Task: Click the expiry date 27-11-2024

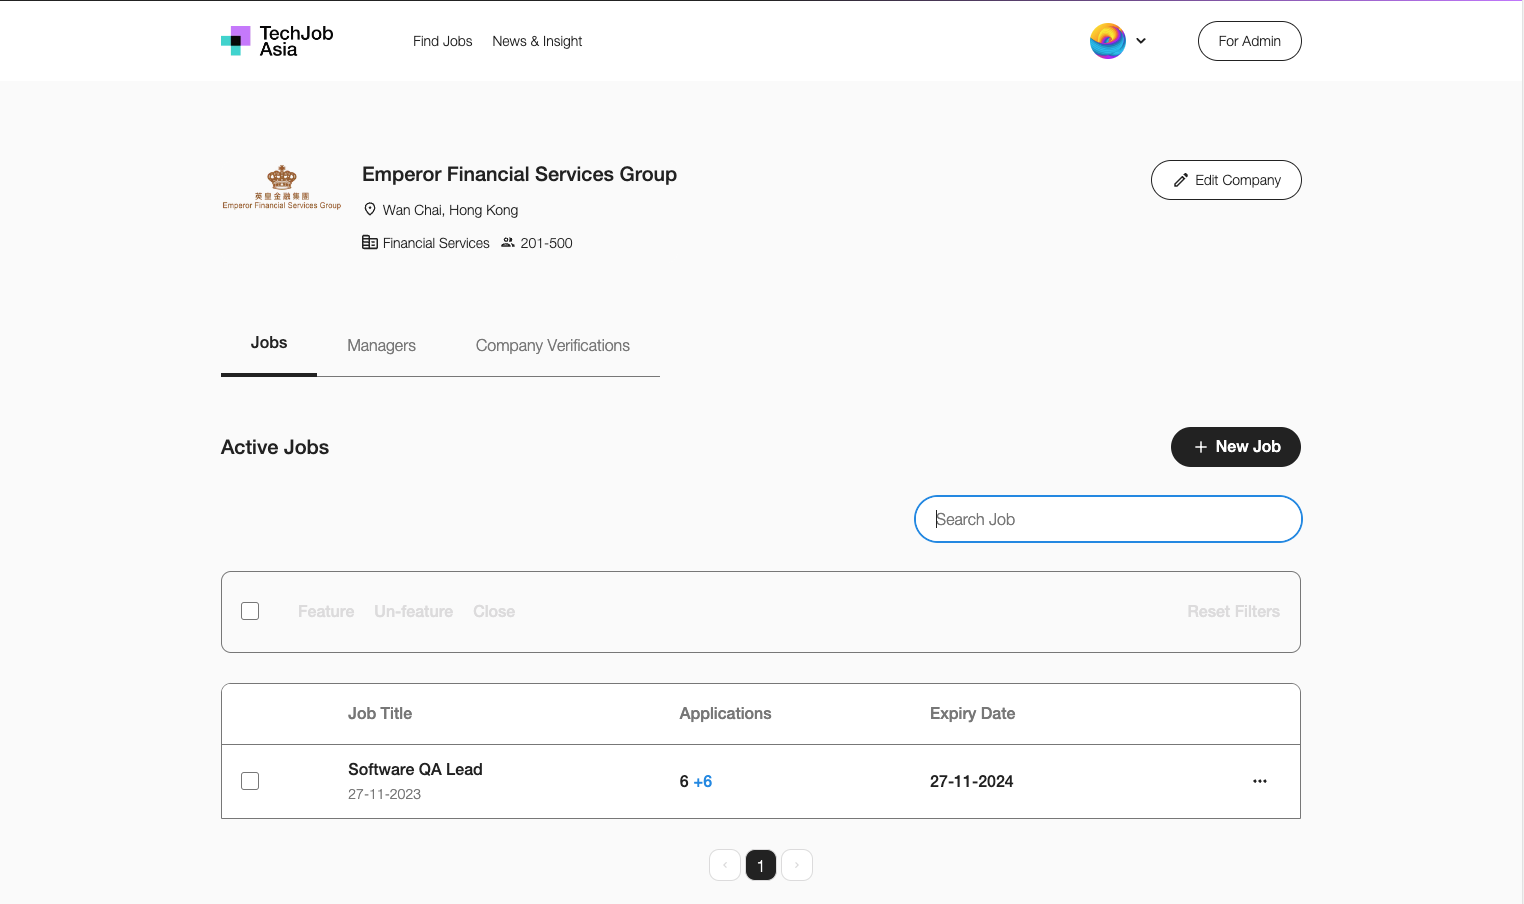Action: click(972, 781)
